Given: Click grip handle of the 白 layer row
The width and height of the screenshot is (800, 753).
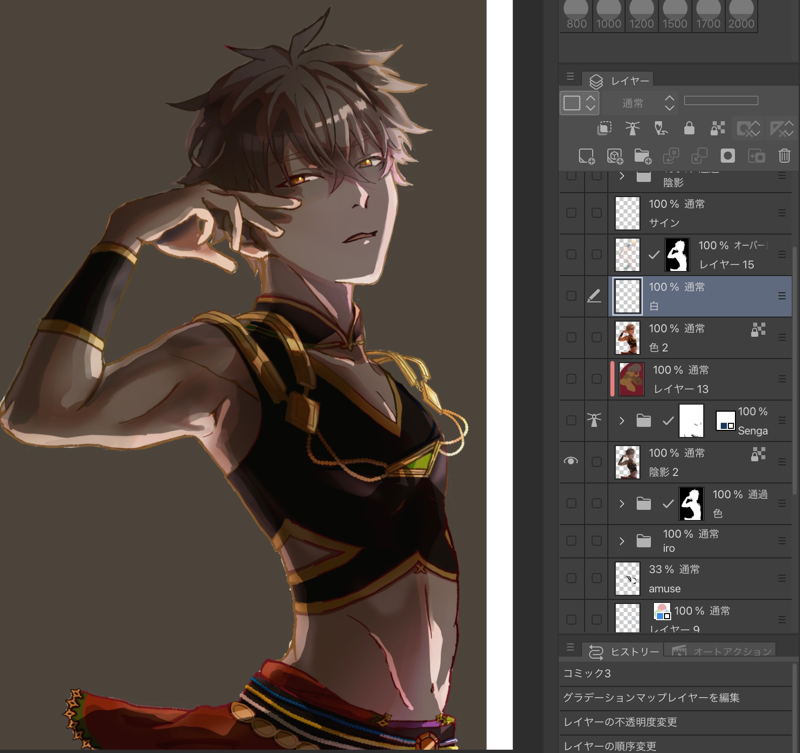Looking at the screenshot, I should click(782, 295).
